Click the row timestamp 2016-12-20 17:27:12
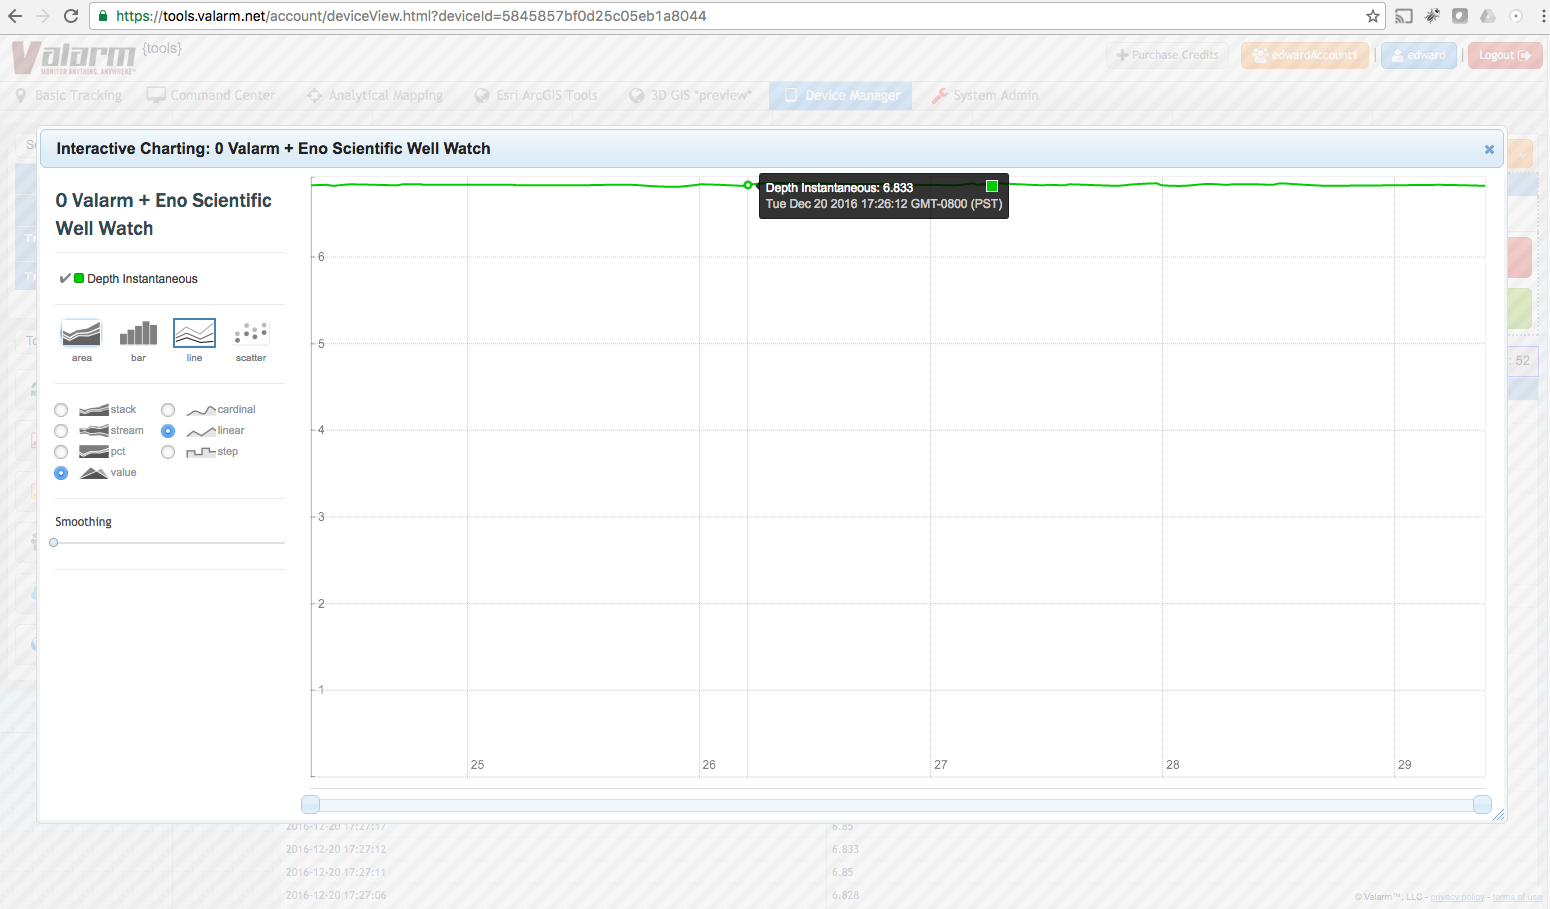This screenshot has height=909, width=1550. pyautogui.click(x=336, y=849)
